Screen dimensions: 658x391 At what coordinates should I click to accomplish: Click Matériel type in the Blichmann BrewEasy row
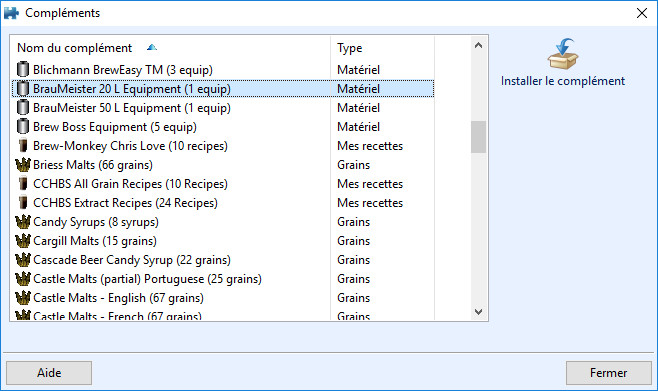(x=358, y=70)
